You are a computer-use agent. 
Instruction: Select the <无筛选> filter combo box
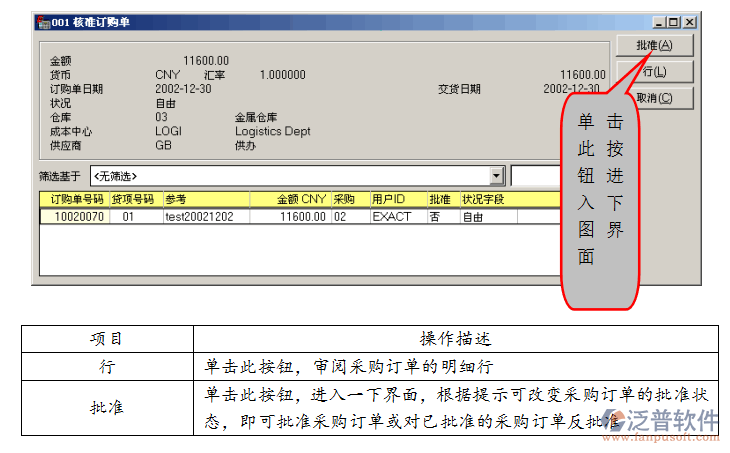[290, 176]
